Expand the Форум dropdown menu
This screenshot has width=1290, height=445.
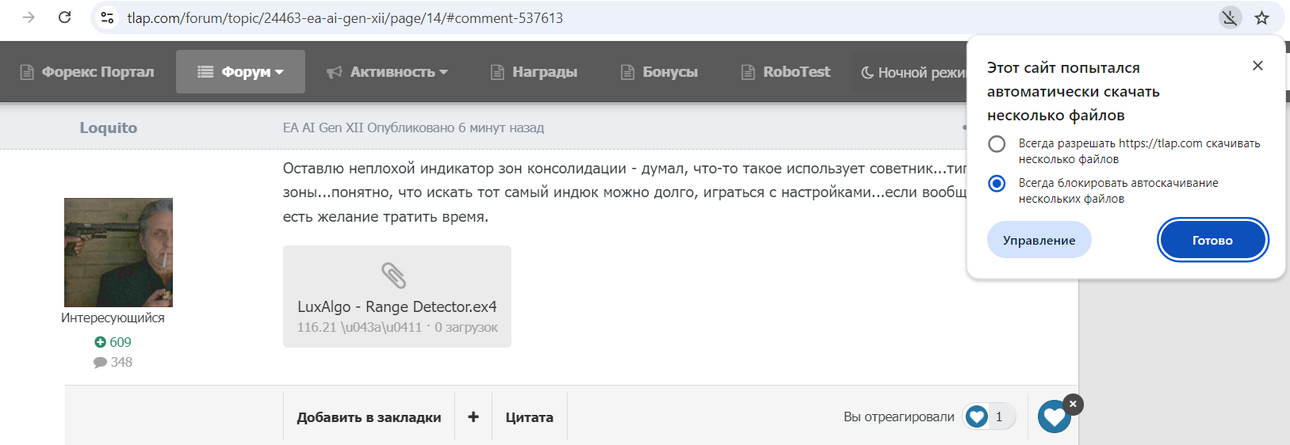240,72
